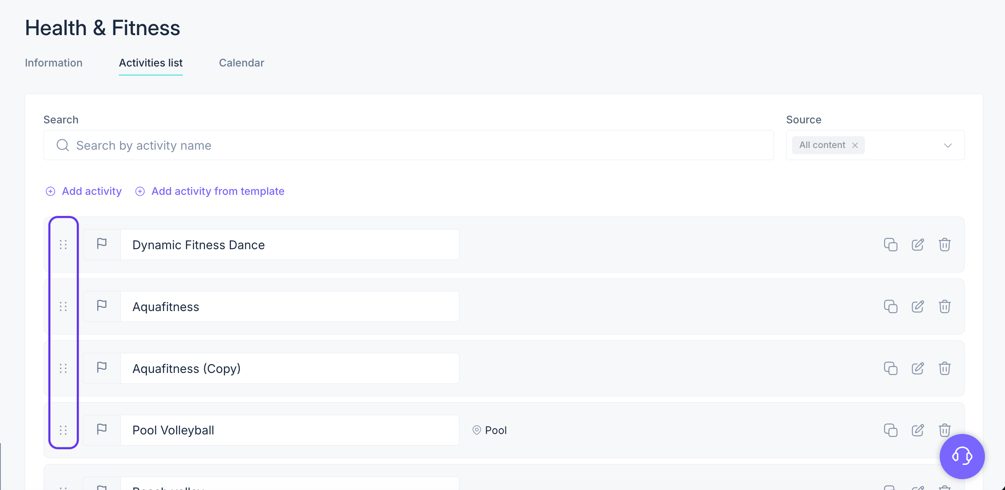Viewport: 1005px width, 490px height.
Task: Click the flag icon beside Aquafitness
Action: (x=101, y=306)
